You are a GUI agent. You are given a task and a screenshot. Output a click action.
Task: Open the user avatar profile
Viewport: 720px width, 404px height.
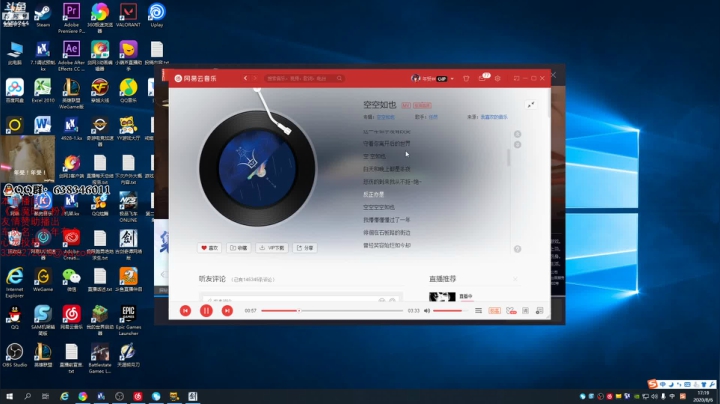(416, 79)
